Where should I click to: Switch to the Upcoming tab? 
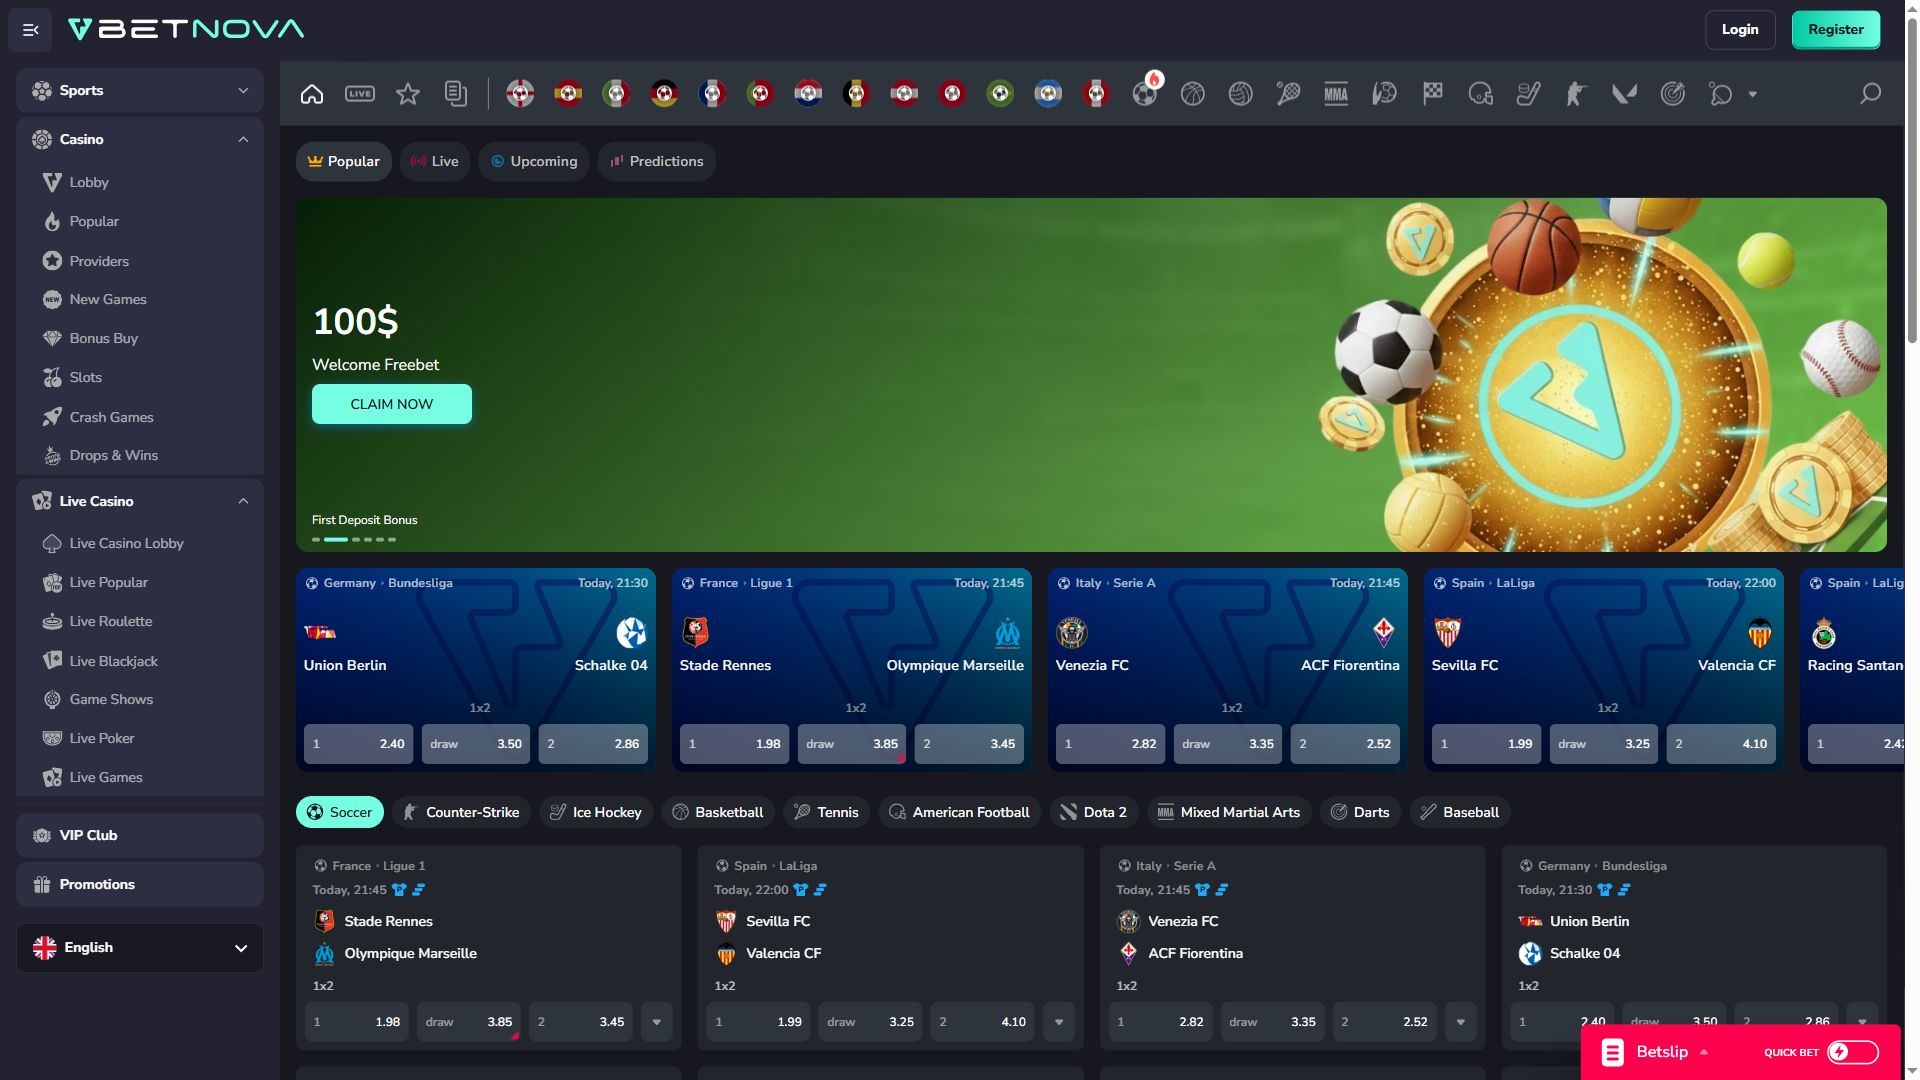pyautogui.click(x=534, y=161)
